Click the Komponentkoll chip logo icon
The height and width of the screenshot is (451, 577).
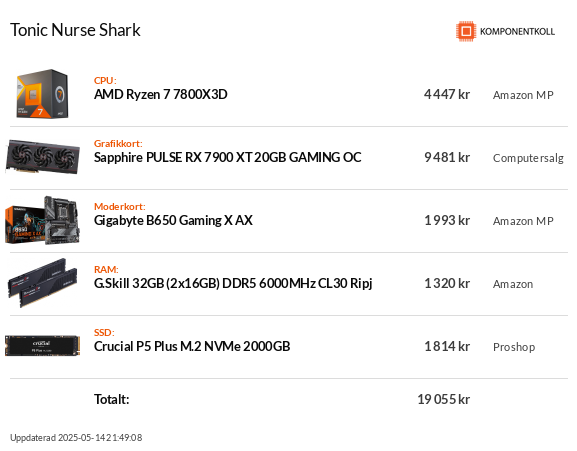click(x=466, y=31)
